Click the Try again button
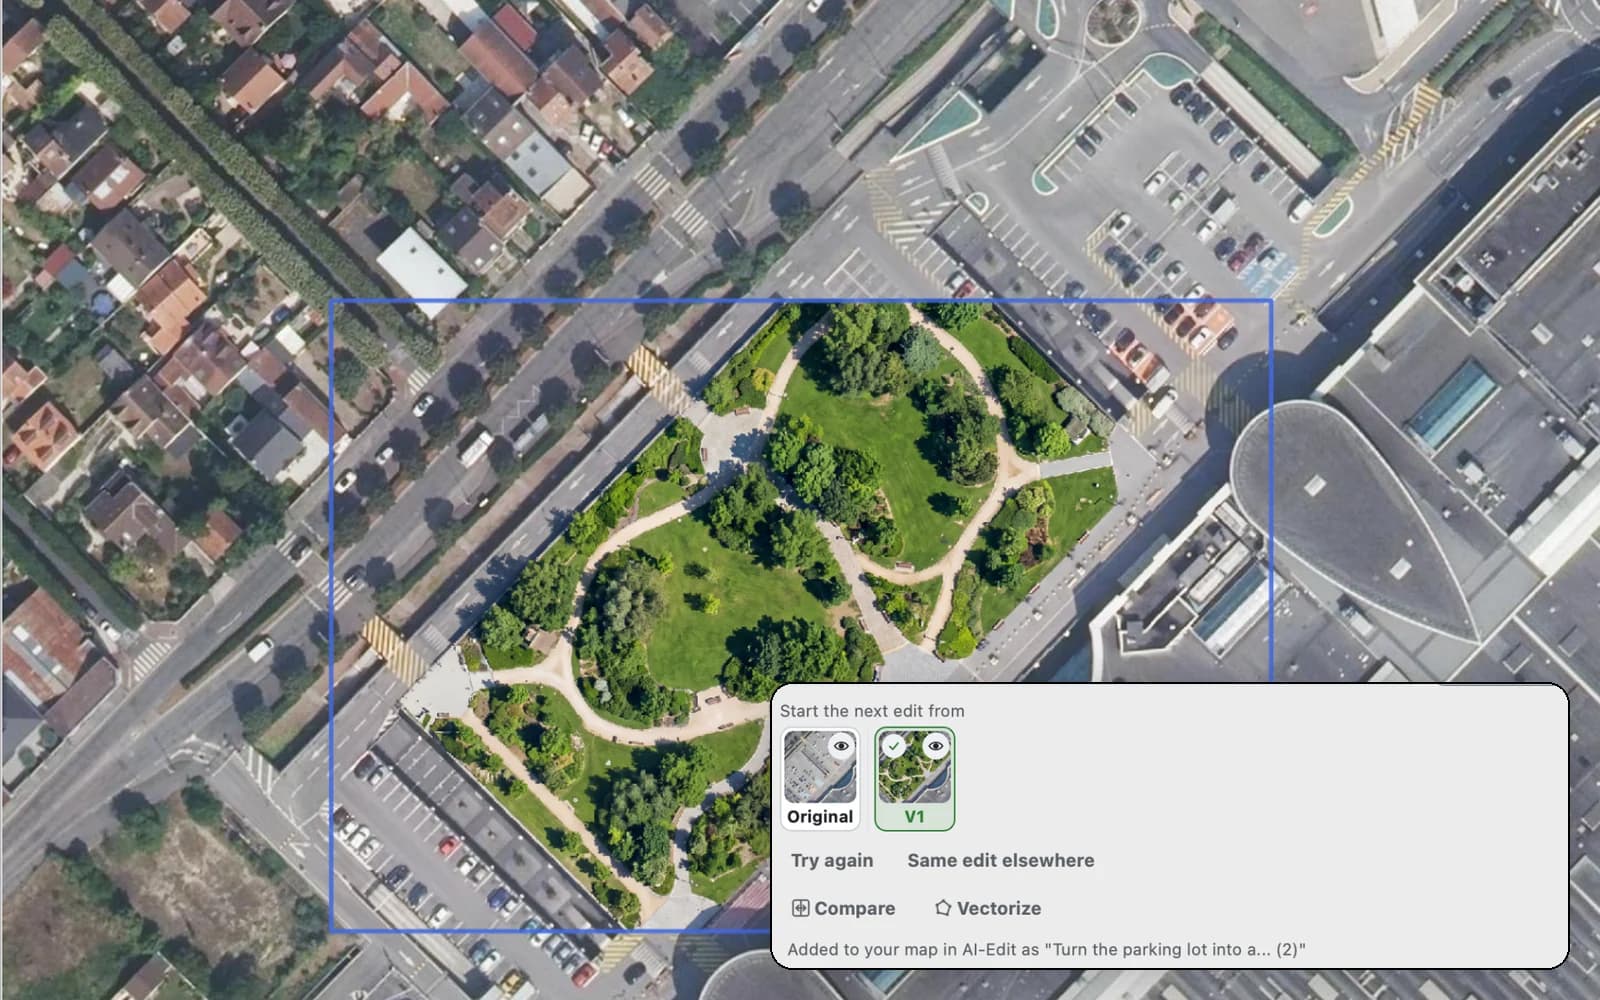The height and width of the screenshot is (1000, 1600). pyautogui.click(x=832, y=860)
